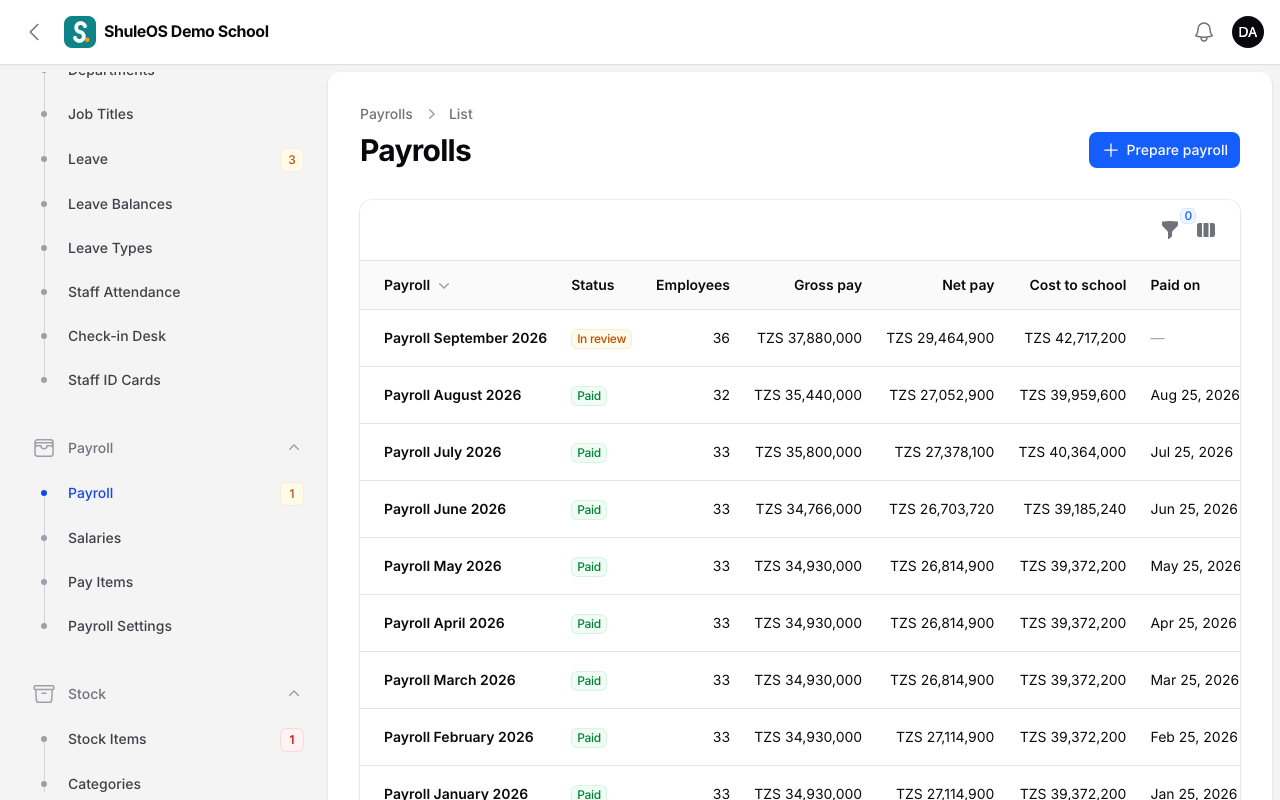Viewport: 1280px width, 800px height.
Task: Open Payroll Settings page
Action: (x=120, y=626)
